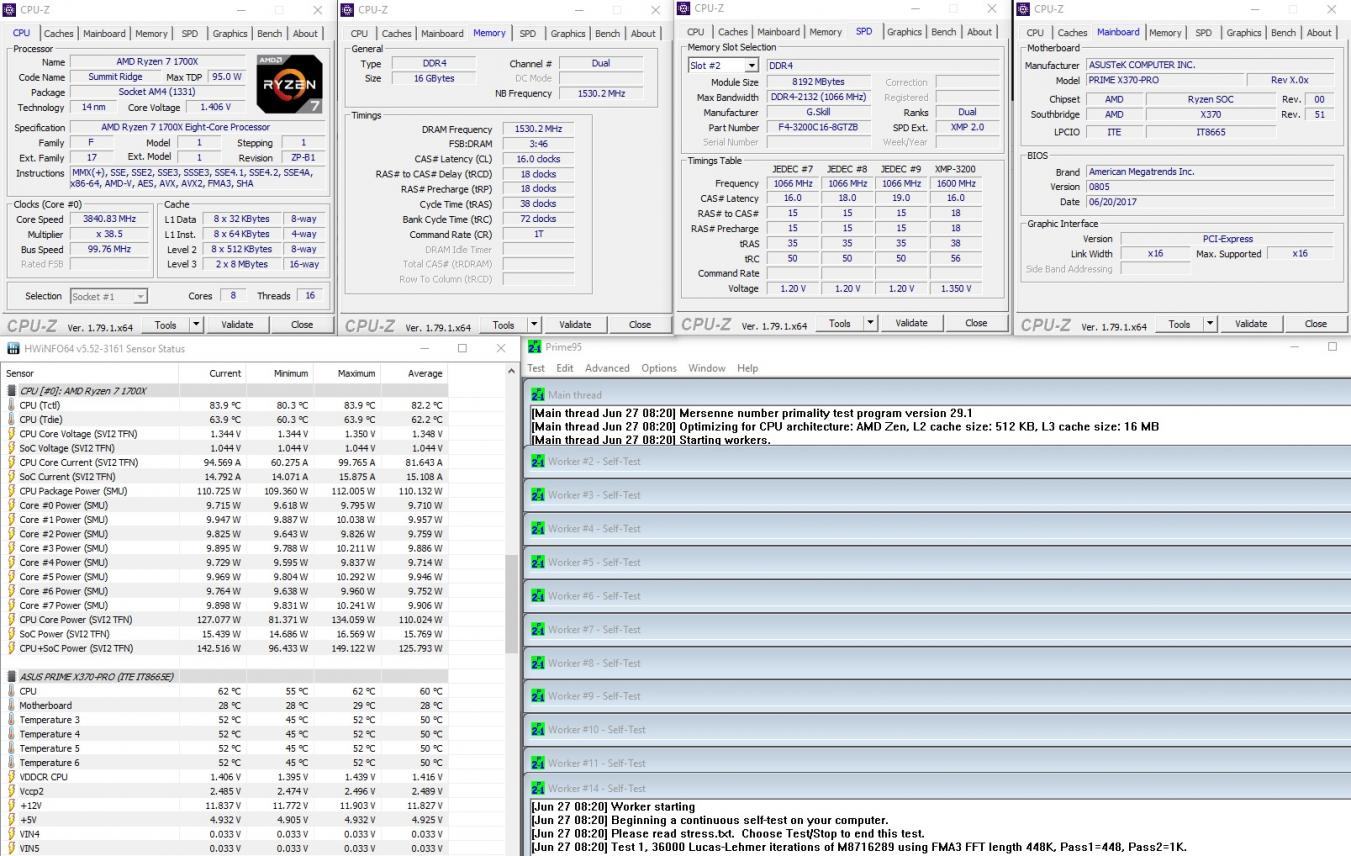Click the CPU (Tctl) thermometer icon in HWiNFO
The image size is (1351, 856).
[x=11, y=405]
